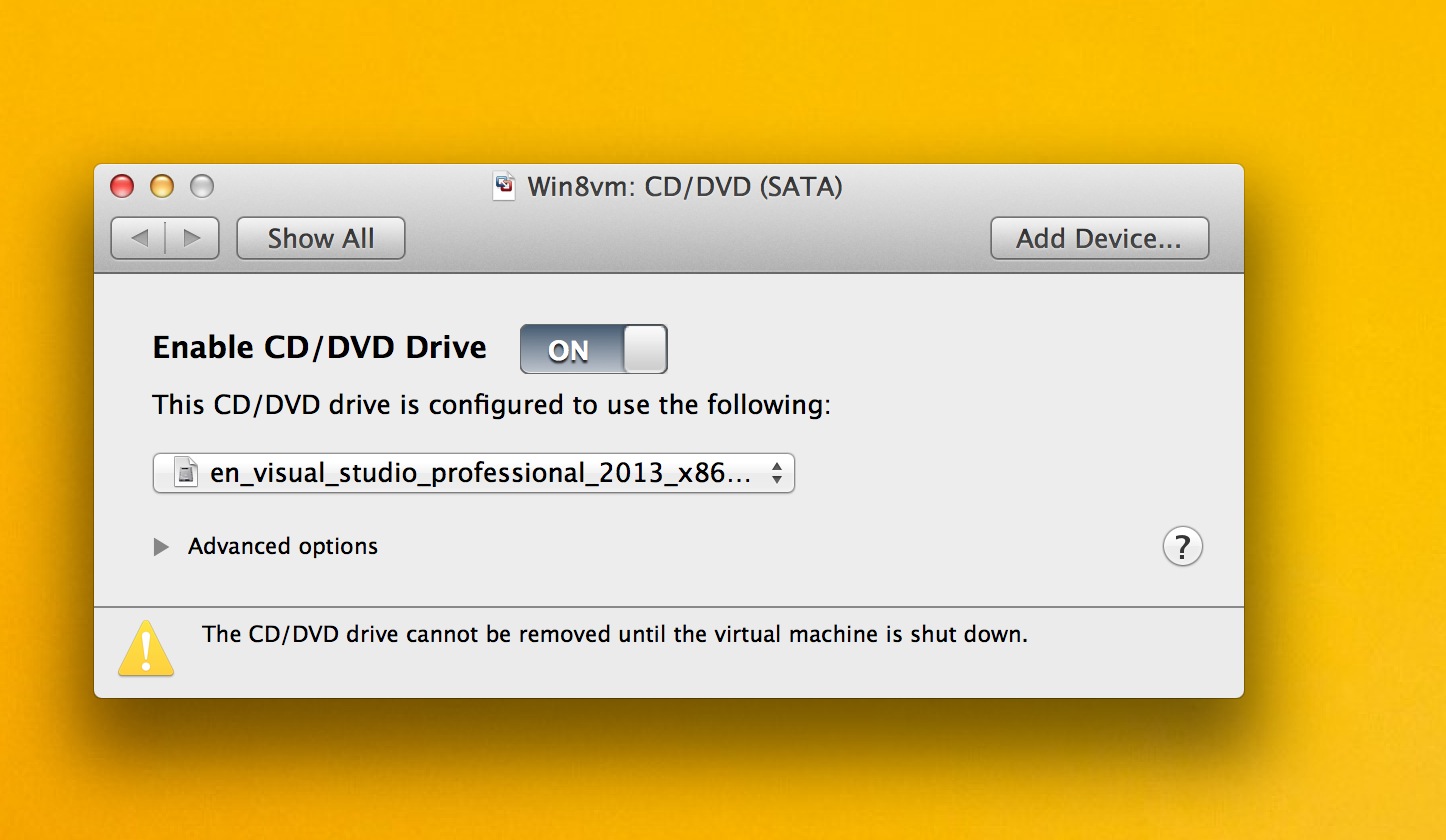Click the Add Device... button
Image resolution: width=1446 pixels, height=840 pixels.
[x=1099, y=238]
